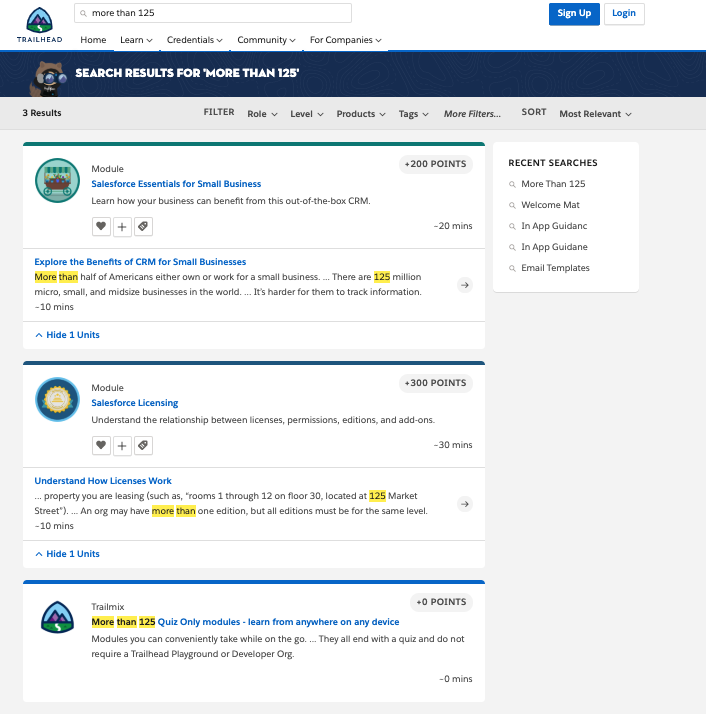Click the Trailhead logo

point(40,25)
